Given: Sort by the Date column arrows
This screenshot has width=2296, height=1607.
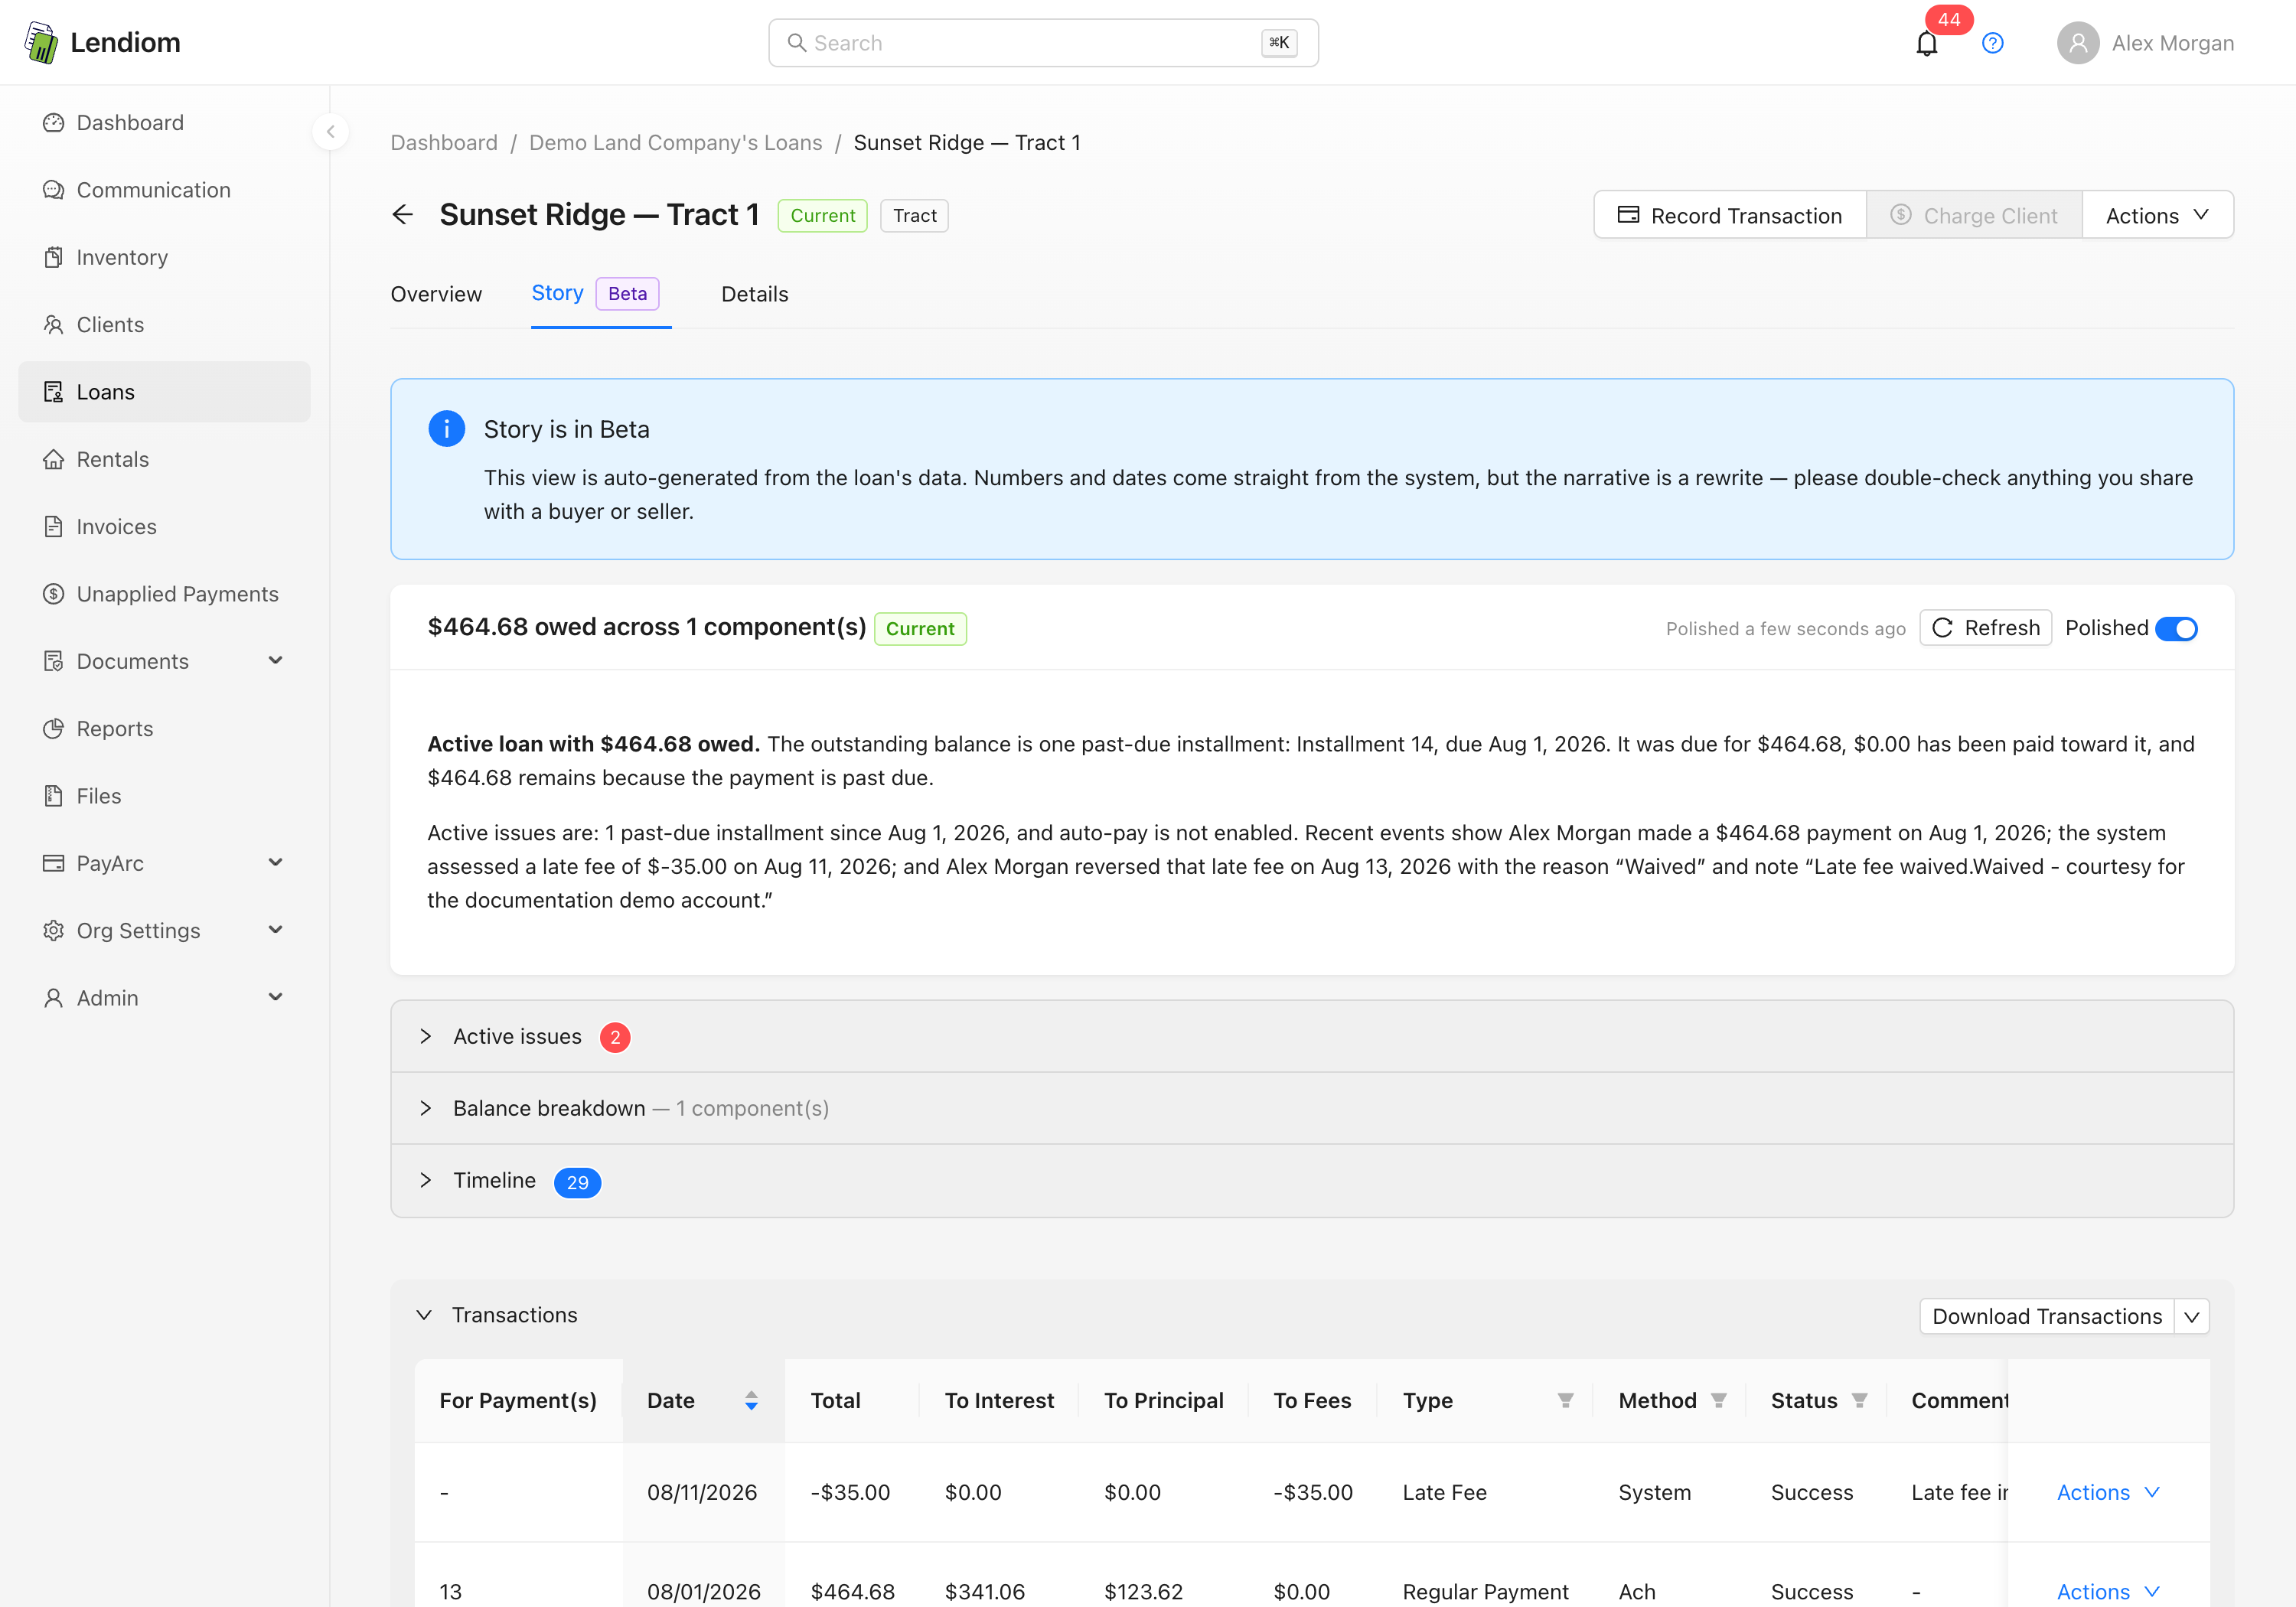Looking at the screenshot, I should pos(751,1401).
